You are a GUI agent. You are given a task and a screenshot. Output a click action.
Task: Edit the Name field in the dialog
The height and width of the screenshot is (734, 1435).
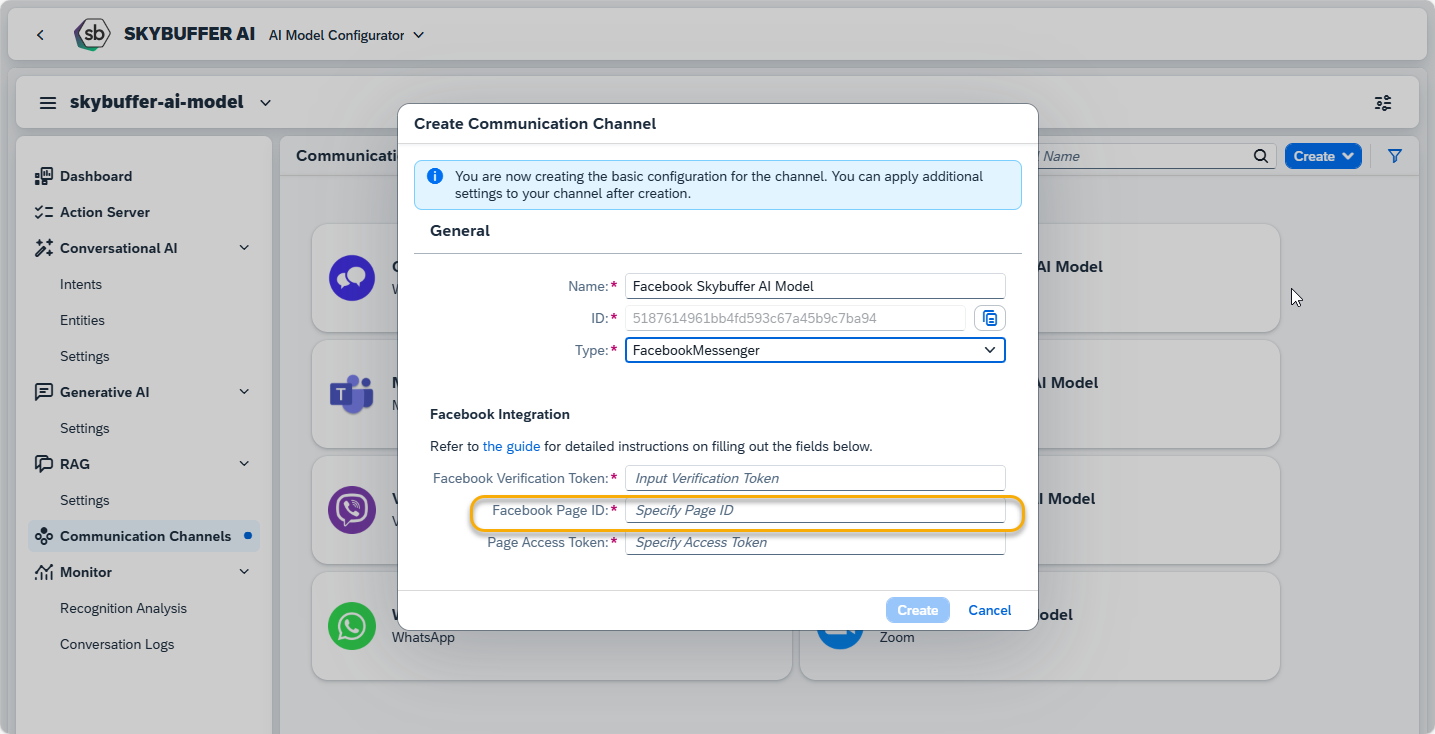coord(815,286)
